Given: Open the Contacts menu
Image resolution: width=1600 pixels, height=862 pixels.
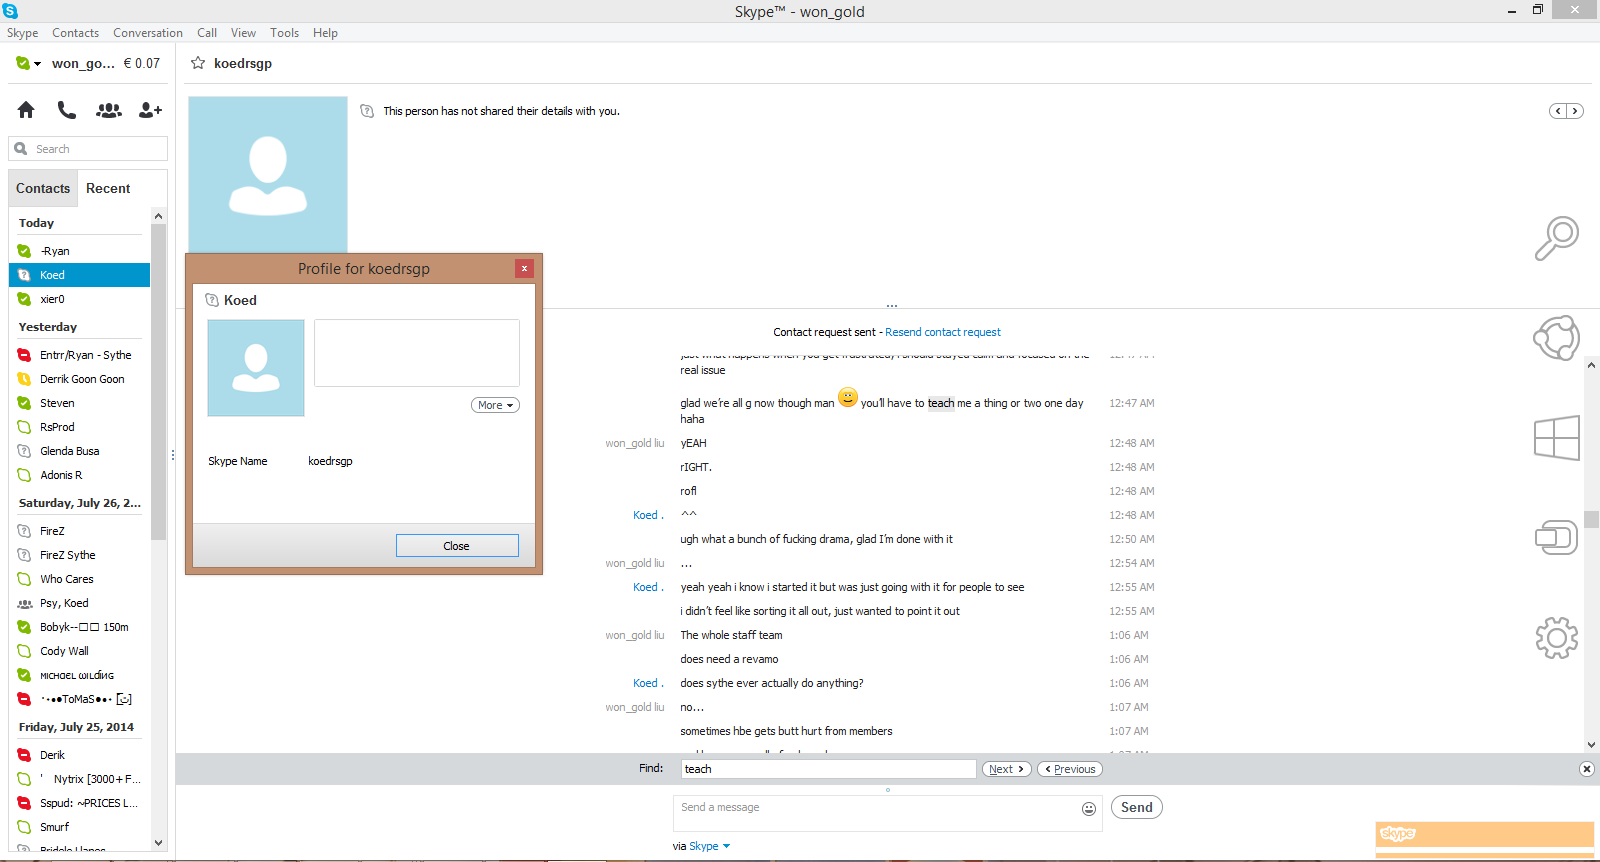Looking at the screenshot, I should point(75,33).
